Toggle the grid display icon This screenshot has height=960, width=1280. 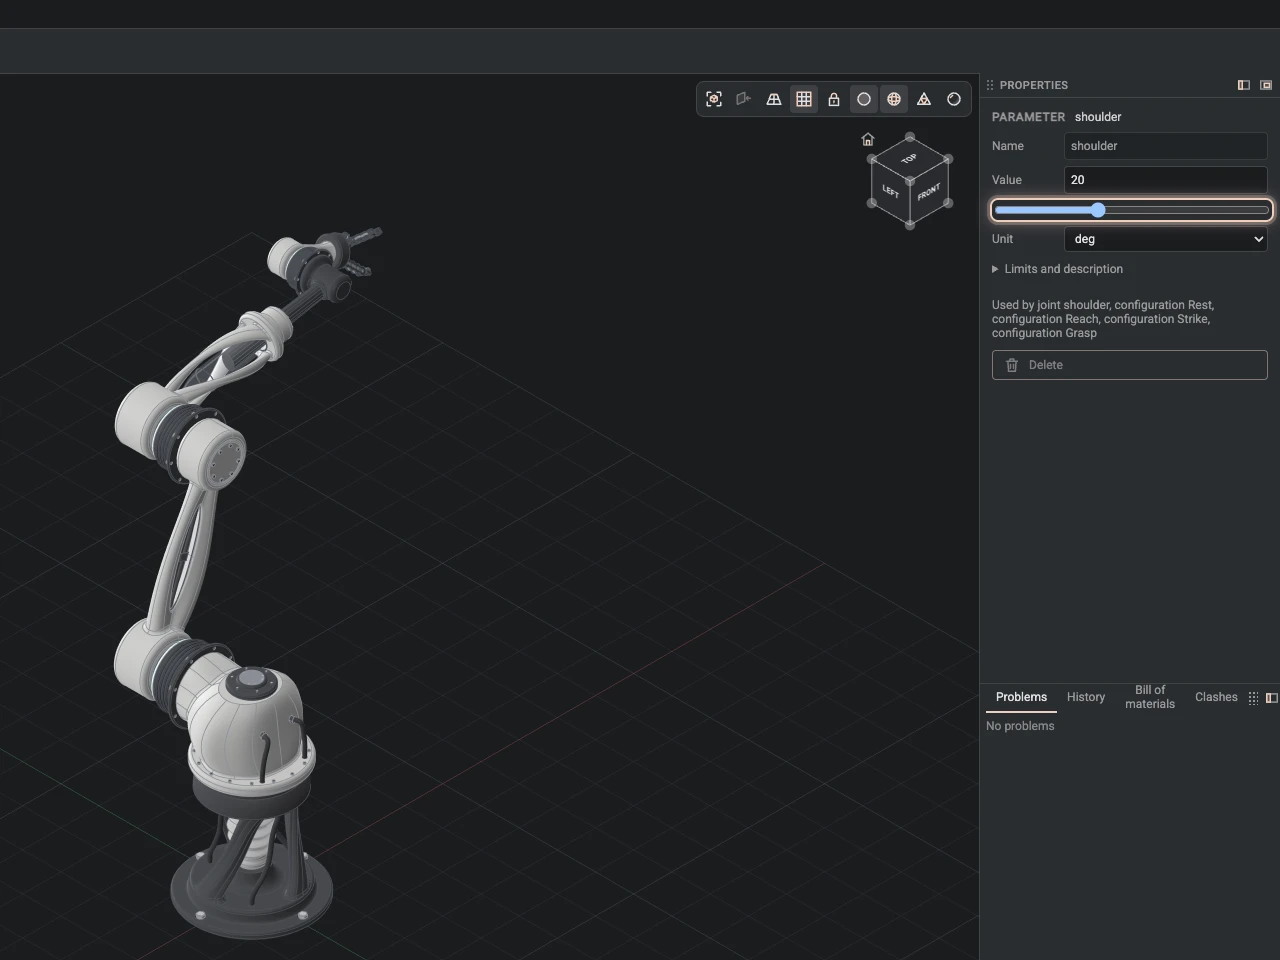(x=804, y=99)
